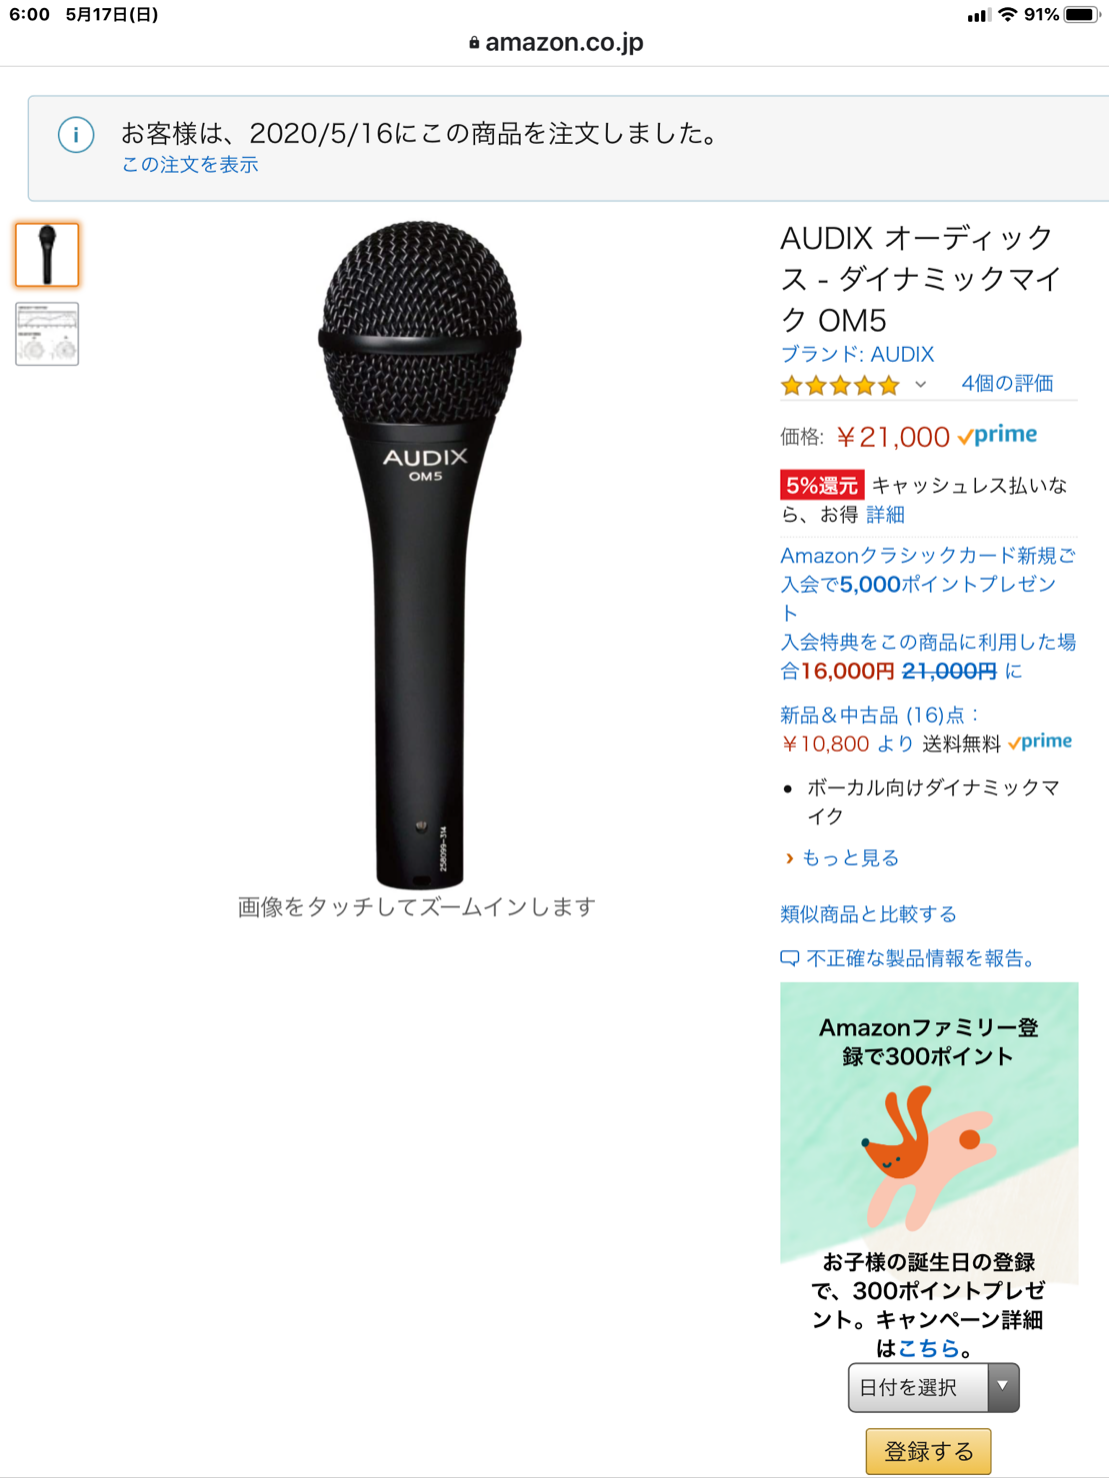This screenshot has height=1478, width=1109.
Task: Click the speech bubble report icon
Action: pyautogui.click(x=789, y=959)
